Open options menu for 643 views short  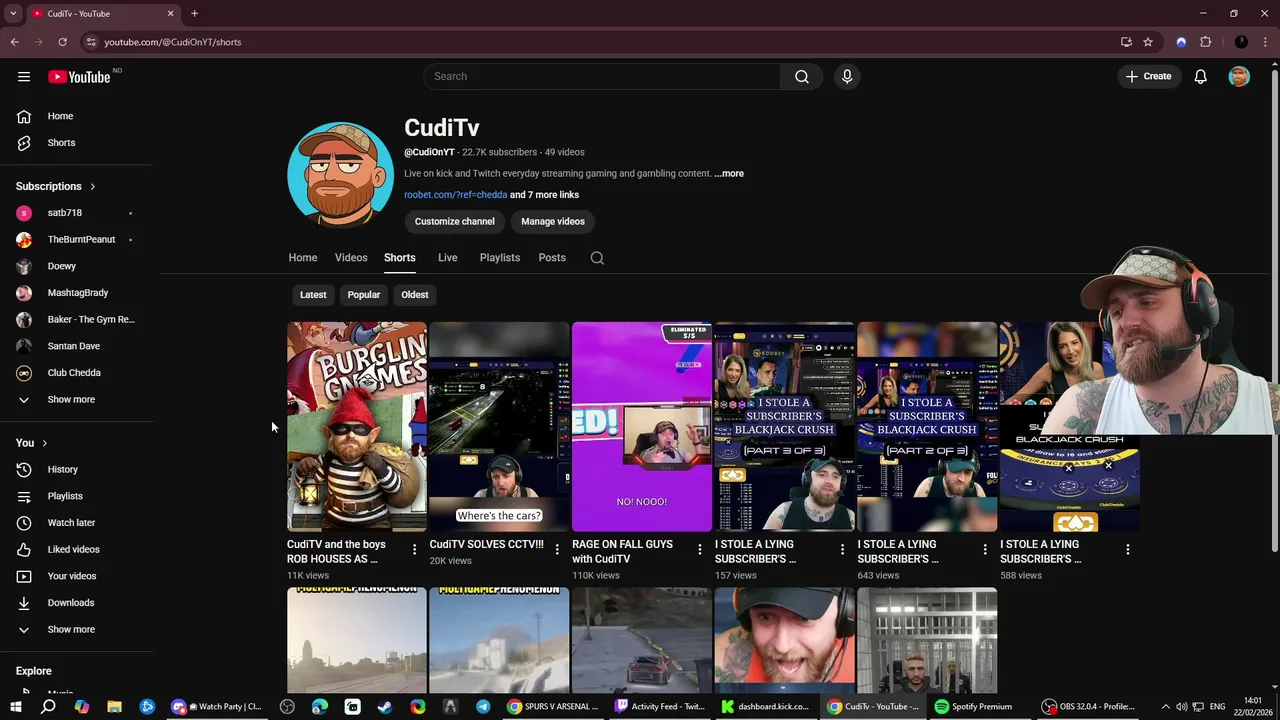click(984, 549)
